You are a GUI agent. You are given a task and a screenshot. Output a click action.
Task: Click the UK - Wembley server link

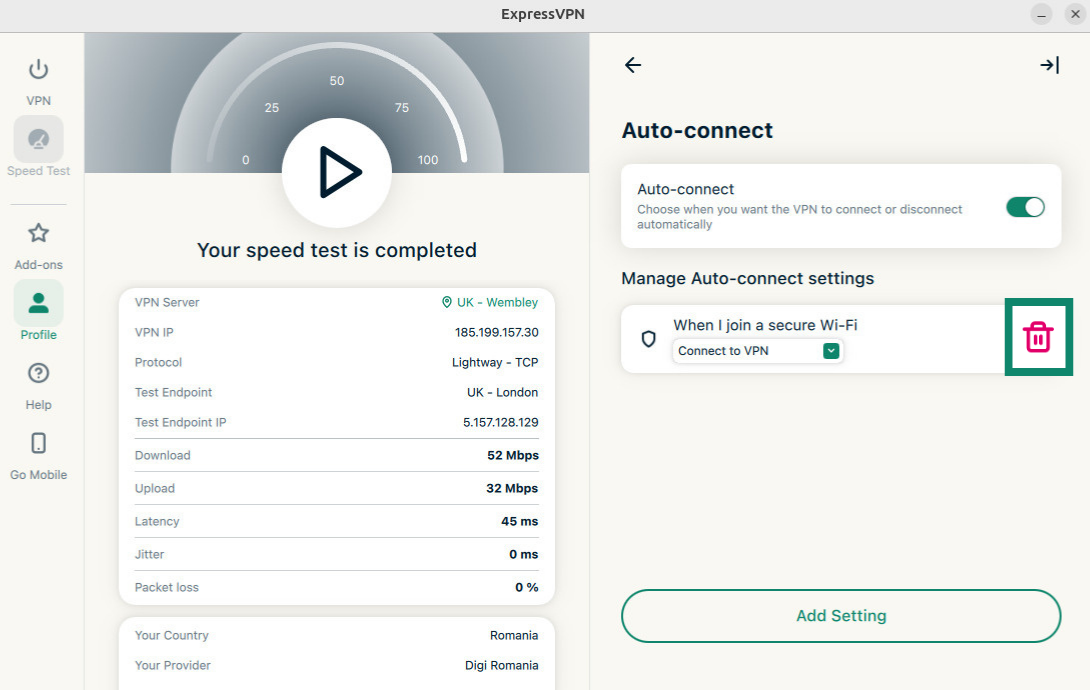click(490, 302)
